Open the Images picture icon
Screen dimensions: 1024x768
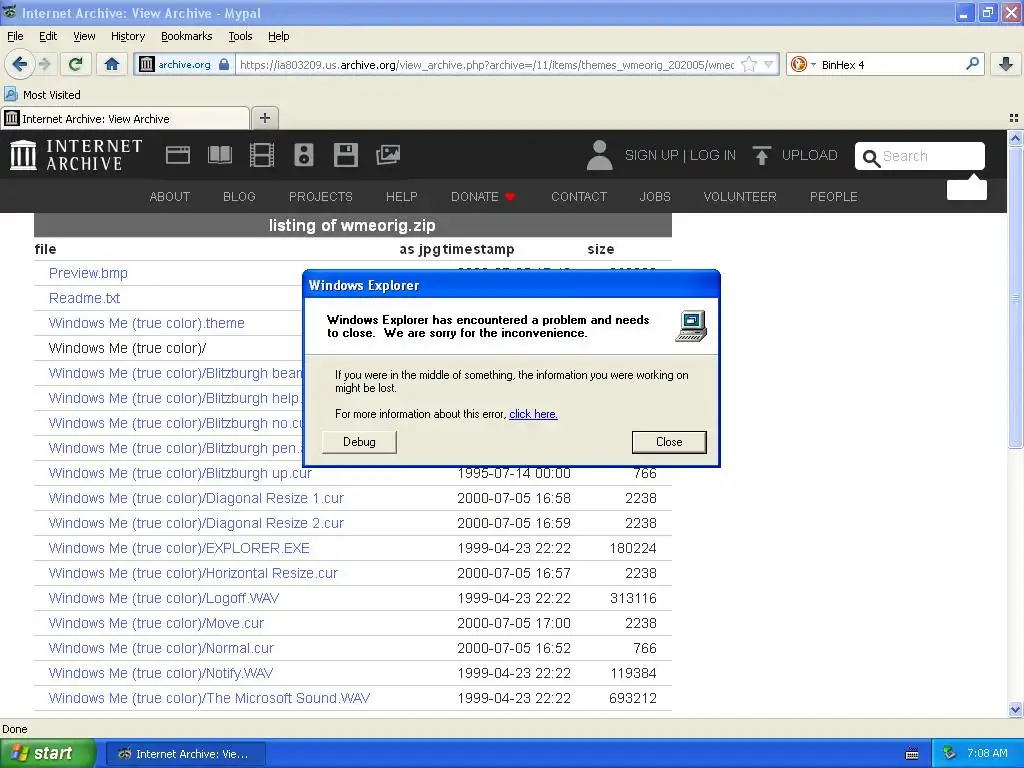coord(388,155)
